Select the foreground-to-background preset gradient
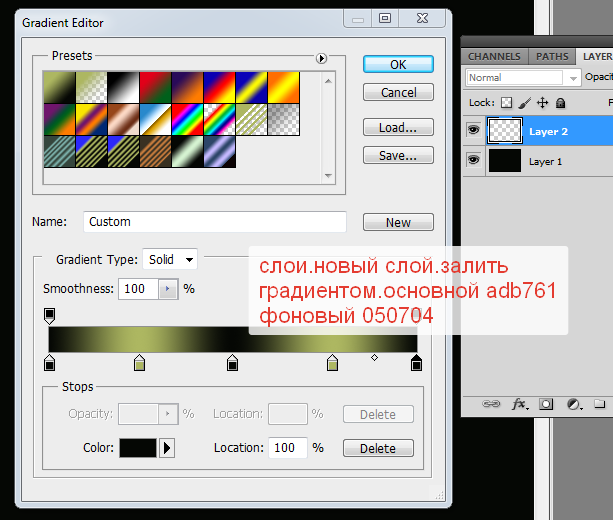 pos(59,88)
